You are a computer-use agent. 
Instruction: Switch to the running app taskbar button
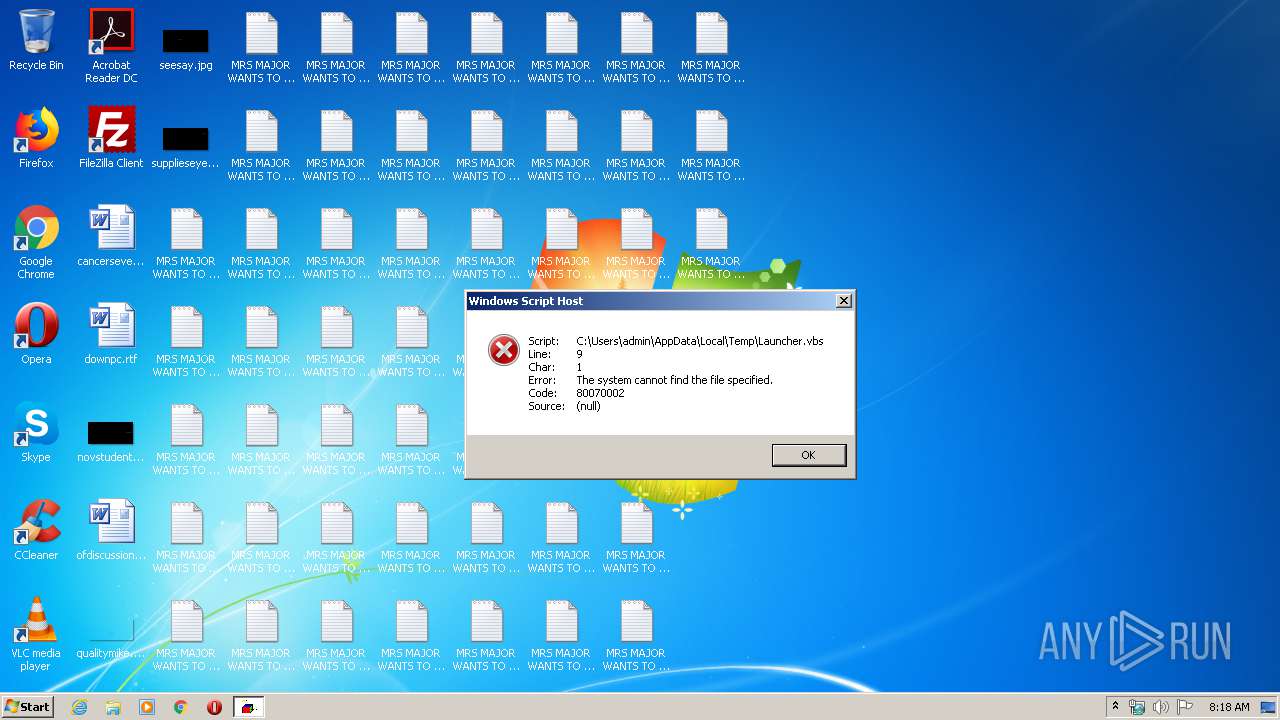248,707
